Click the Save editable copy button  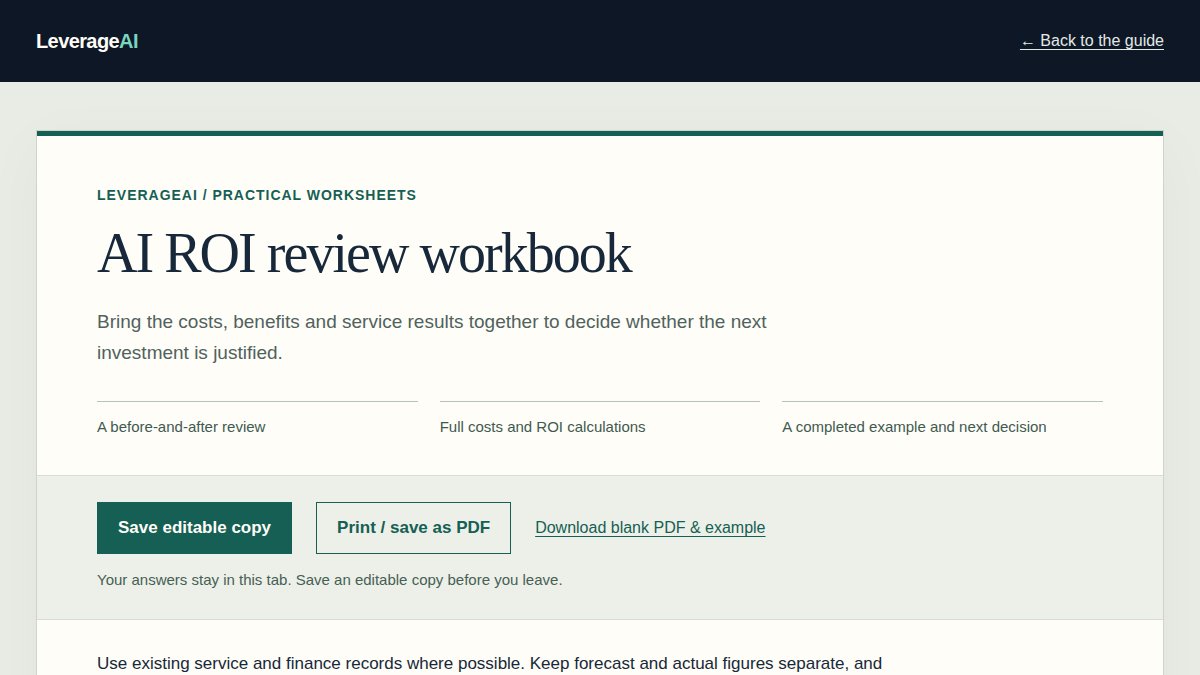pos(194,528)
